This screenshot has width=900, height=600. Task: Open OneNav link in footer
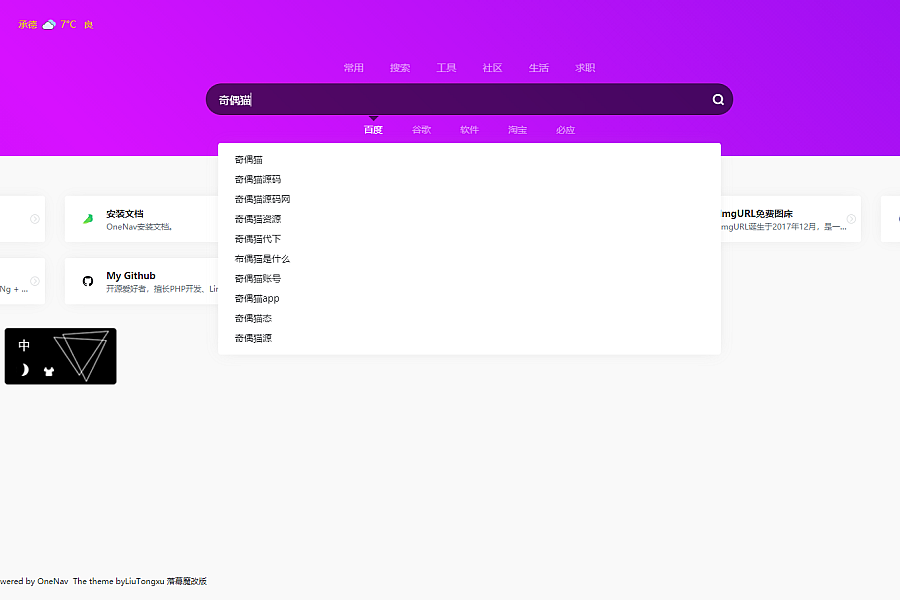coord(53,581)
